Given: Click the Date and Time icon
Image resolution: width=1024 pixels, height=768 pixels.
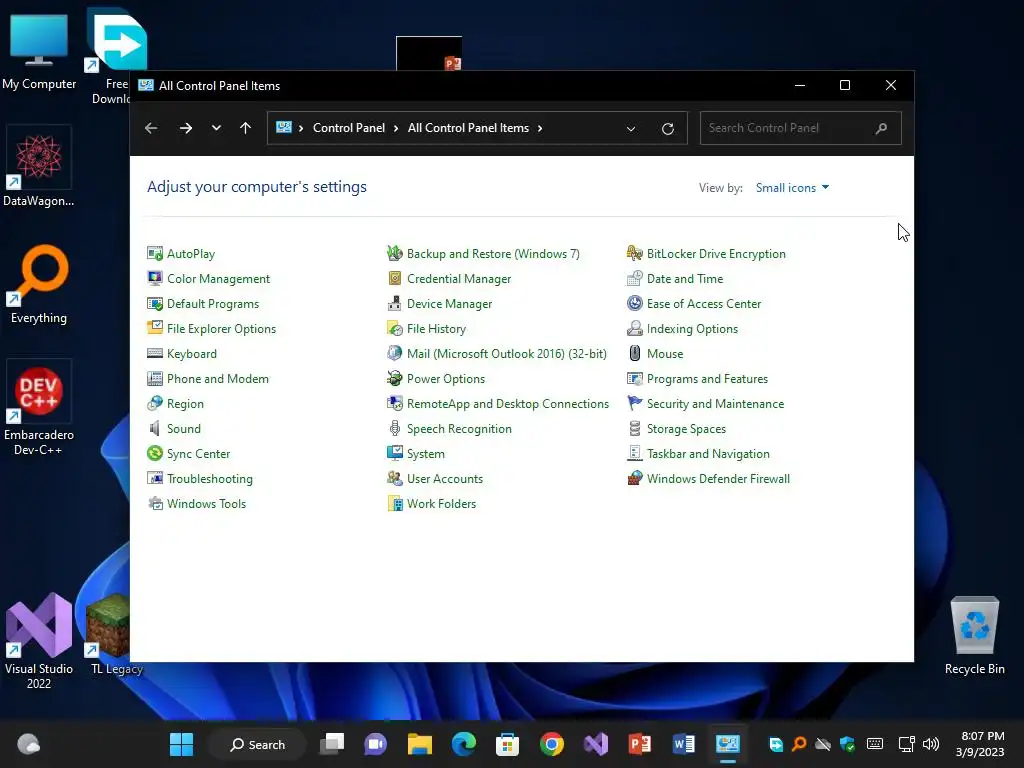Looking at the screenshot, I should click(x=635, y=279).
